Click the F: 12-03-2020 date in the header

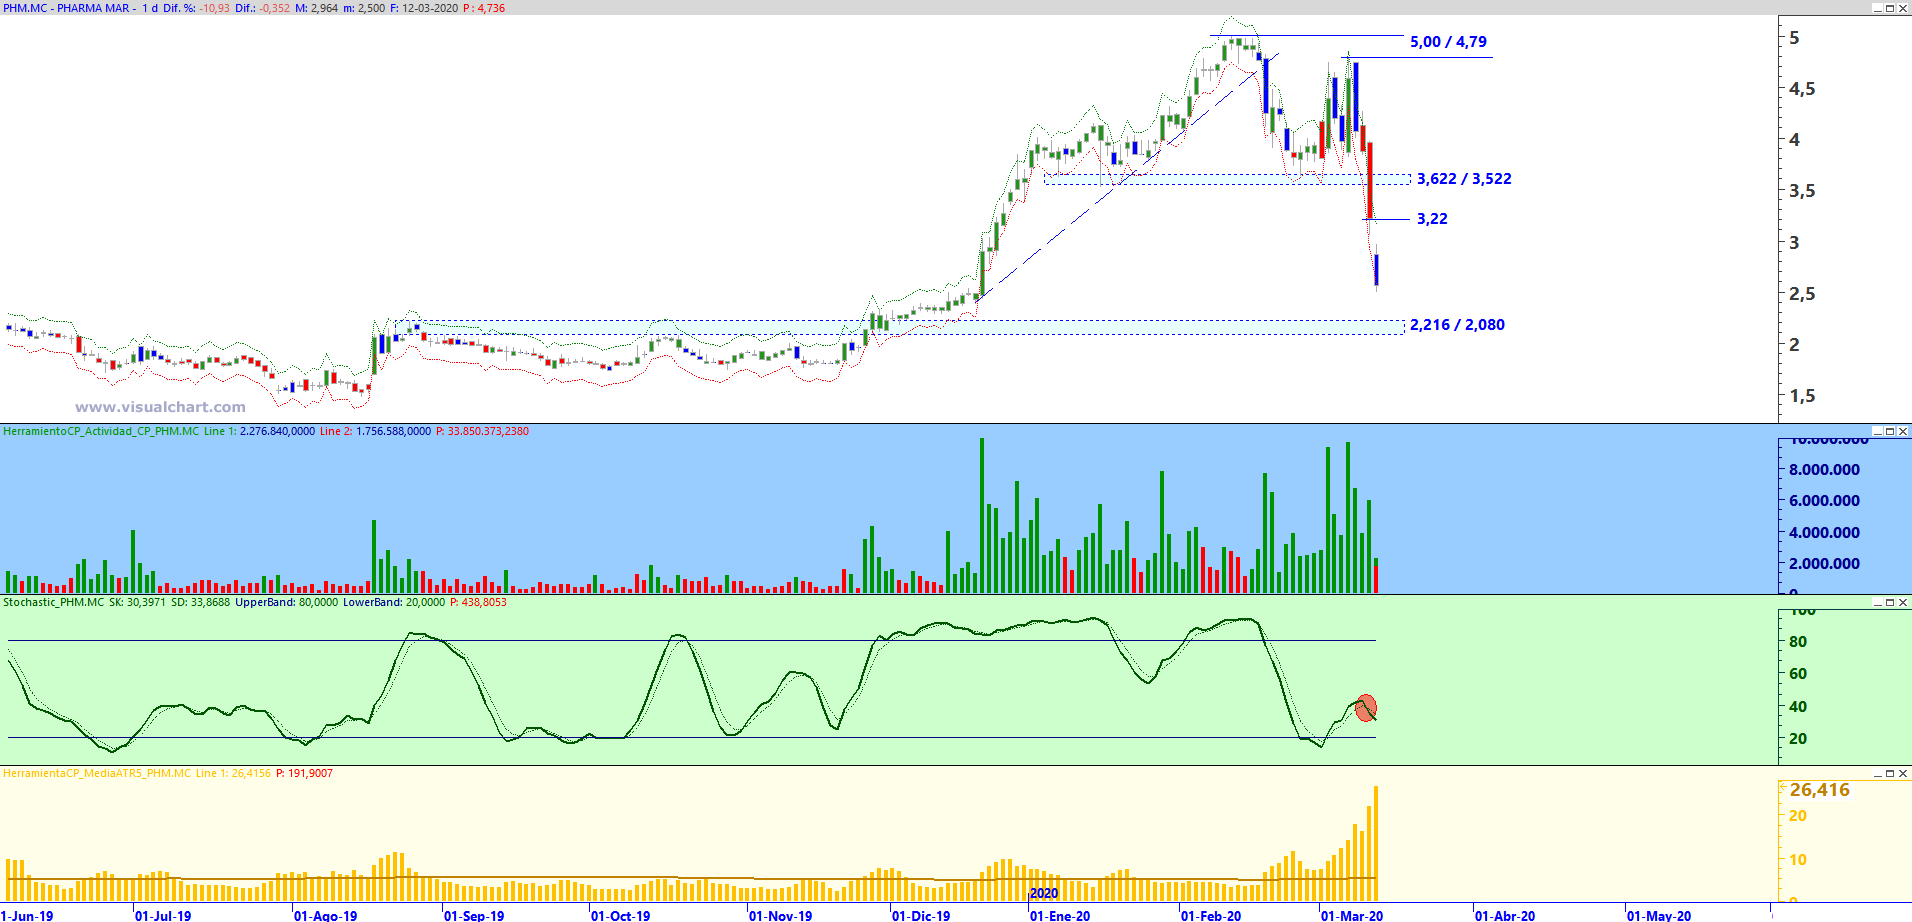(424, 8)
